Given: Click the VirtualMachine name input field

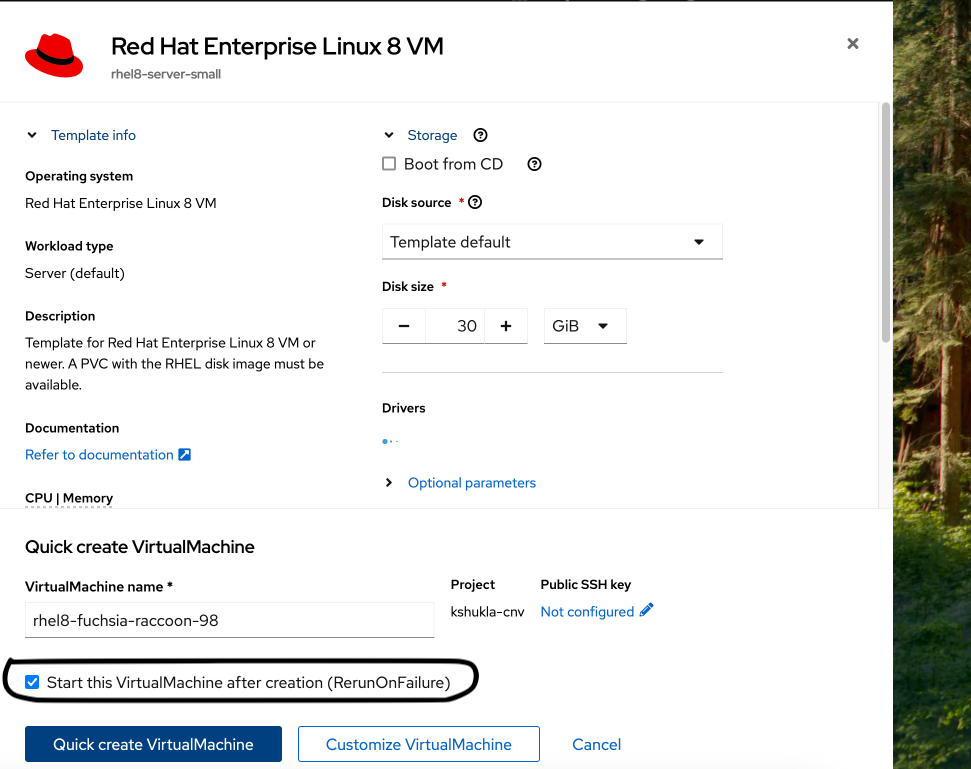Looking at the screenshot, I should coord(229,620).
